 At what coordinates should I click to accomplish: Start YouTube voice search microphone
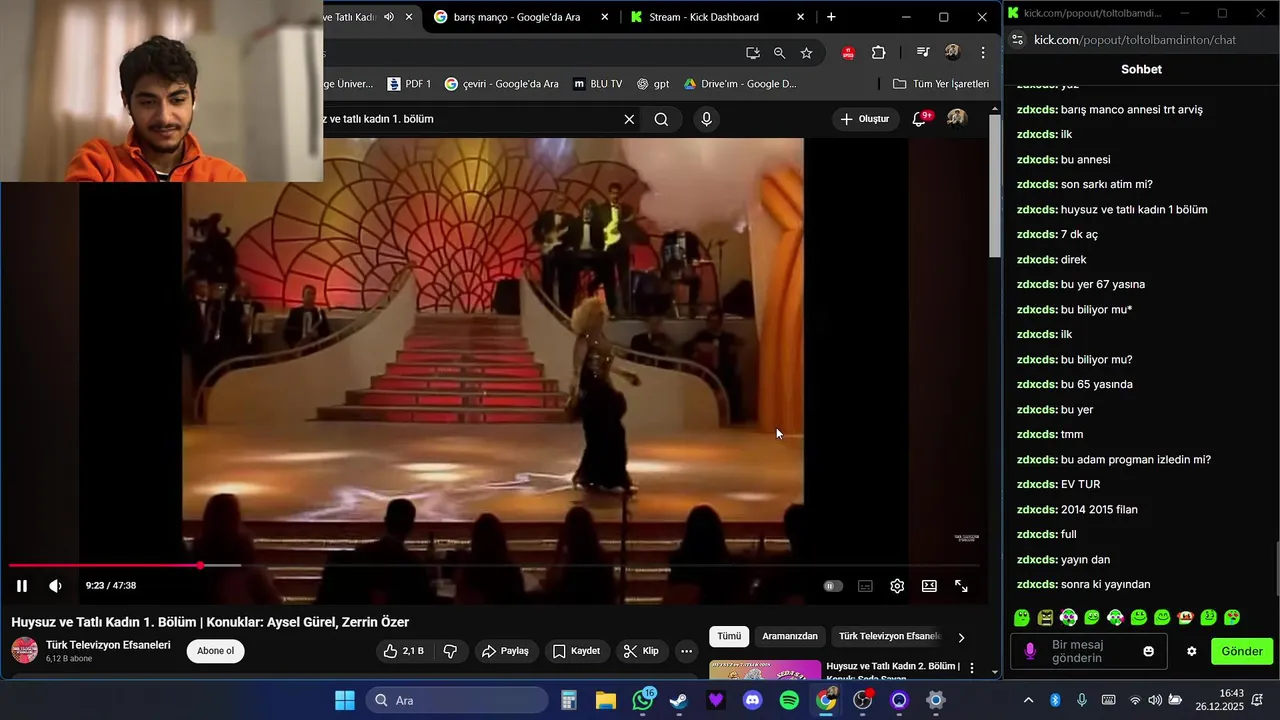(x=707, y=119)
